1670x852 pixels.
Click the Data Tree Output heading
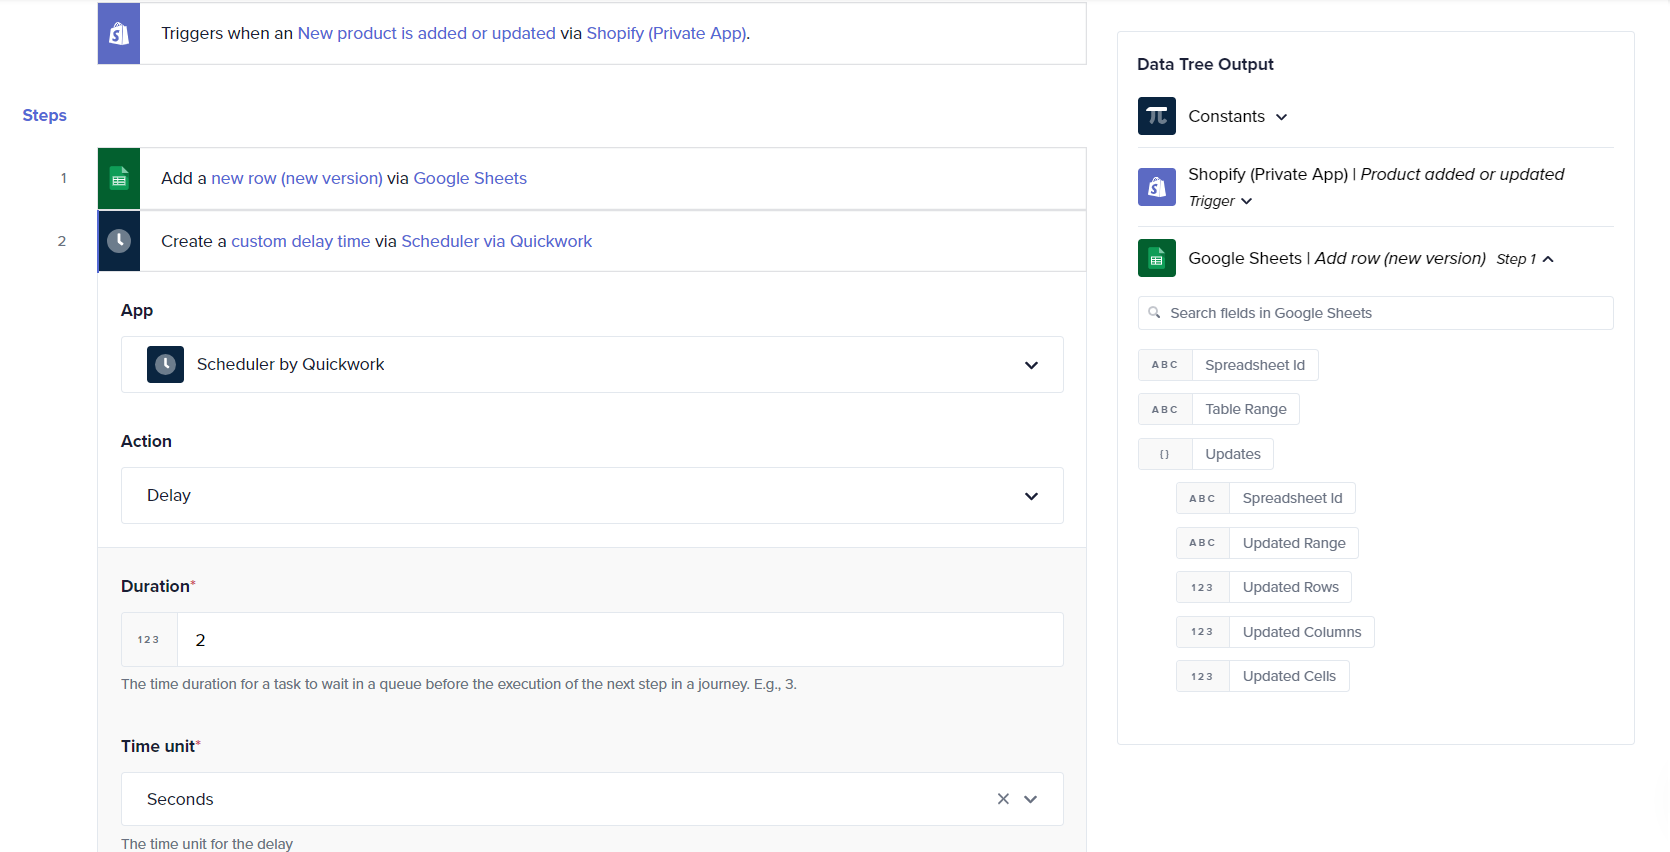coord(1205,65)
